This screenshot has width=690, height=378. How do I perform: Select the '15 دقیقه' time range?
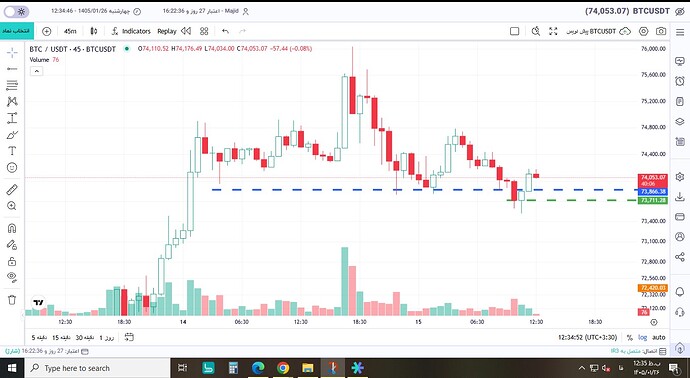coord(62,338)
